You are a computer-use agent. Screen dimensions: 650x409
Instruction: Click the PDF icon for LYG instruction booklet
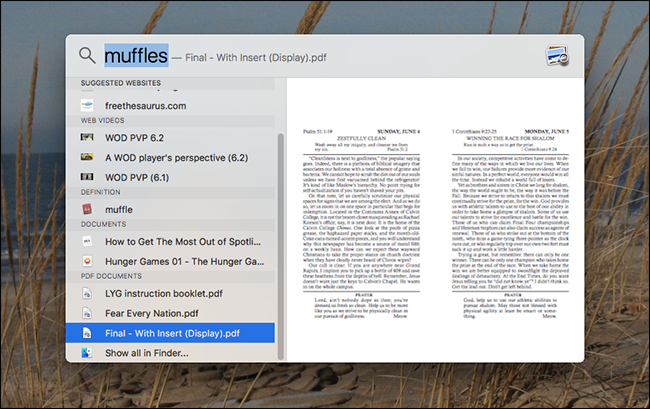pyautogui.click(x=87, y=293)
